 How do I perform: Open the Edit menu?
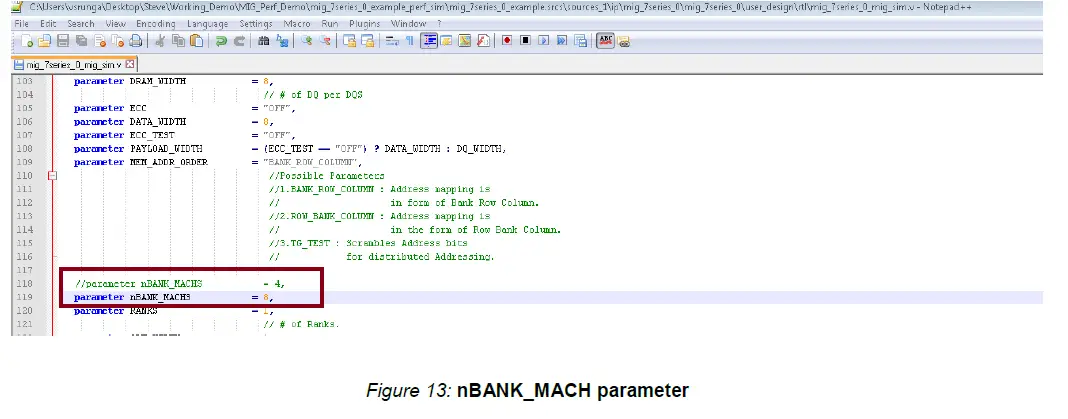coord(48,23)
